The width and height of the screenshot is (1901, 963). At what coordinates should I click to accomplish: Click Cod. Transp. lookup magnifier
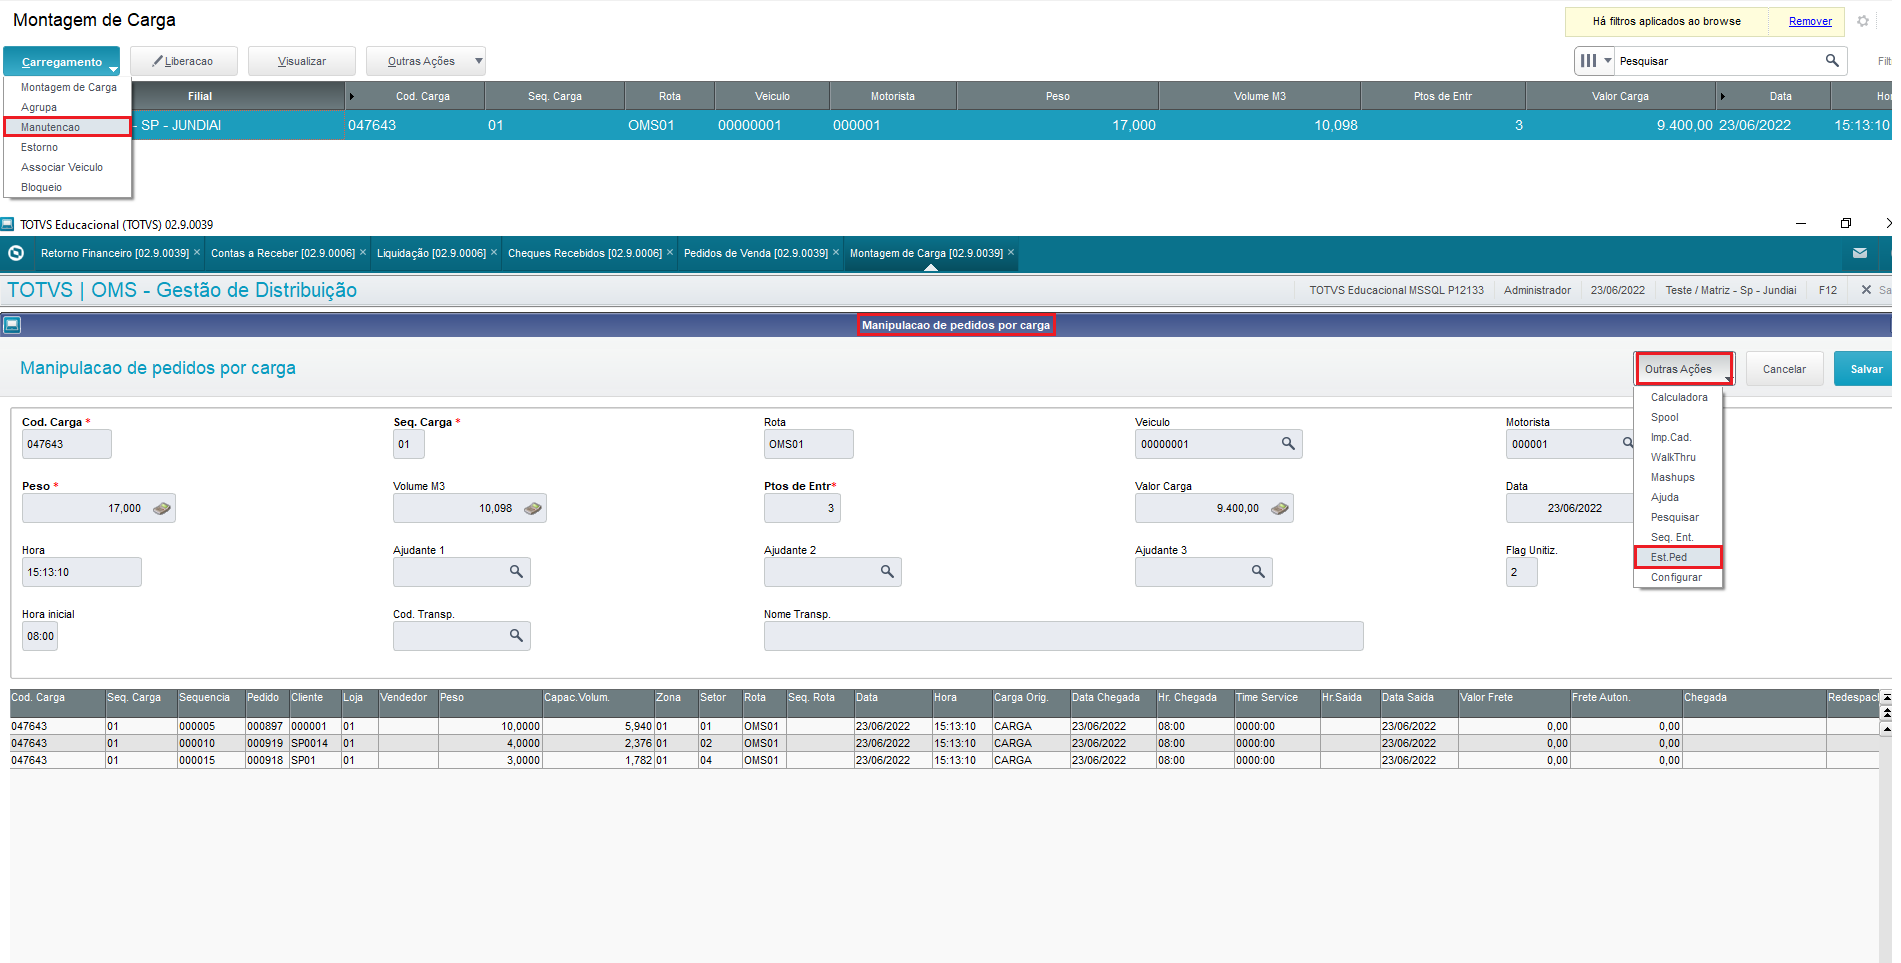[516, 636]
